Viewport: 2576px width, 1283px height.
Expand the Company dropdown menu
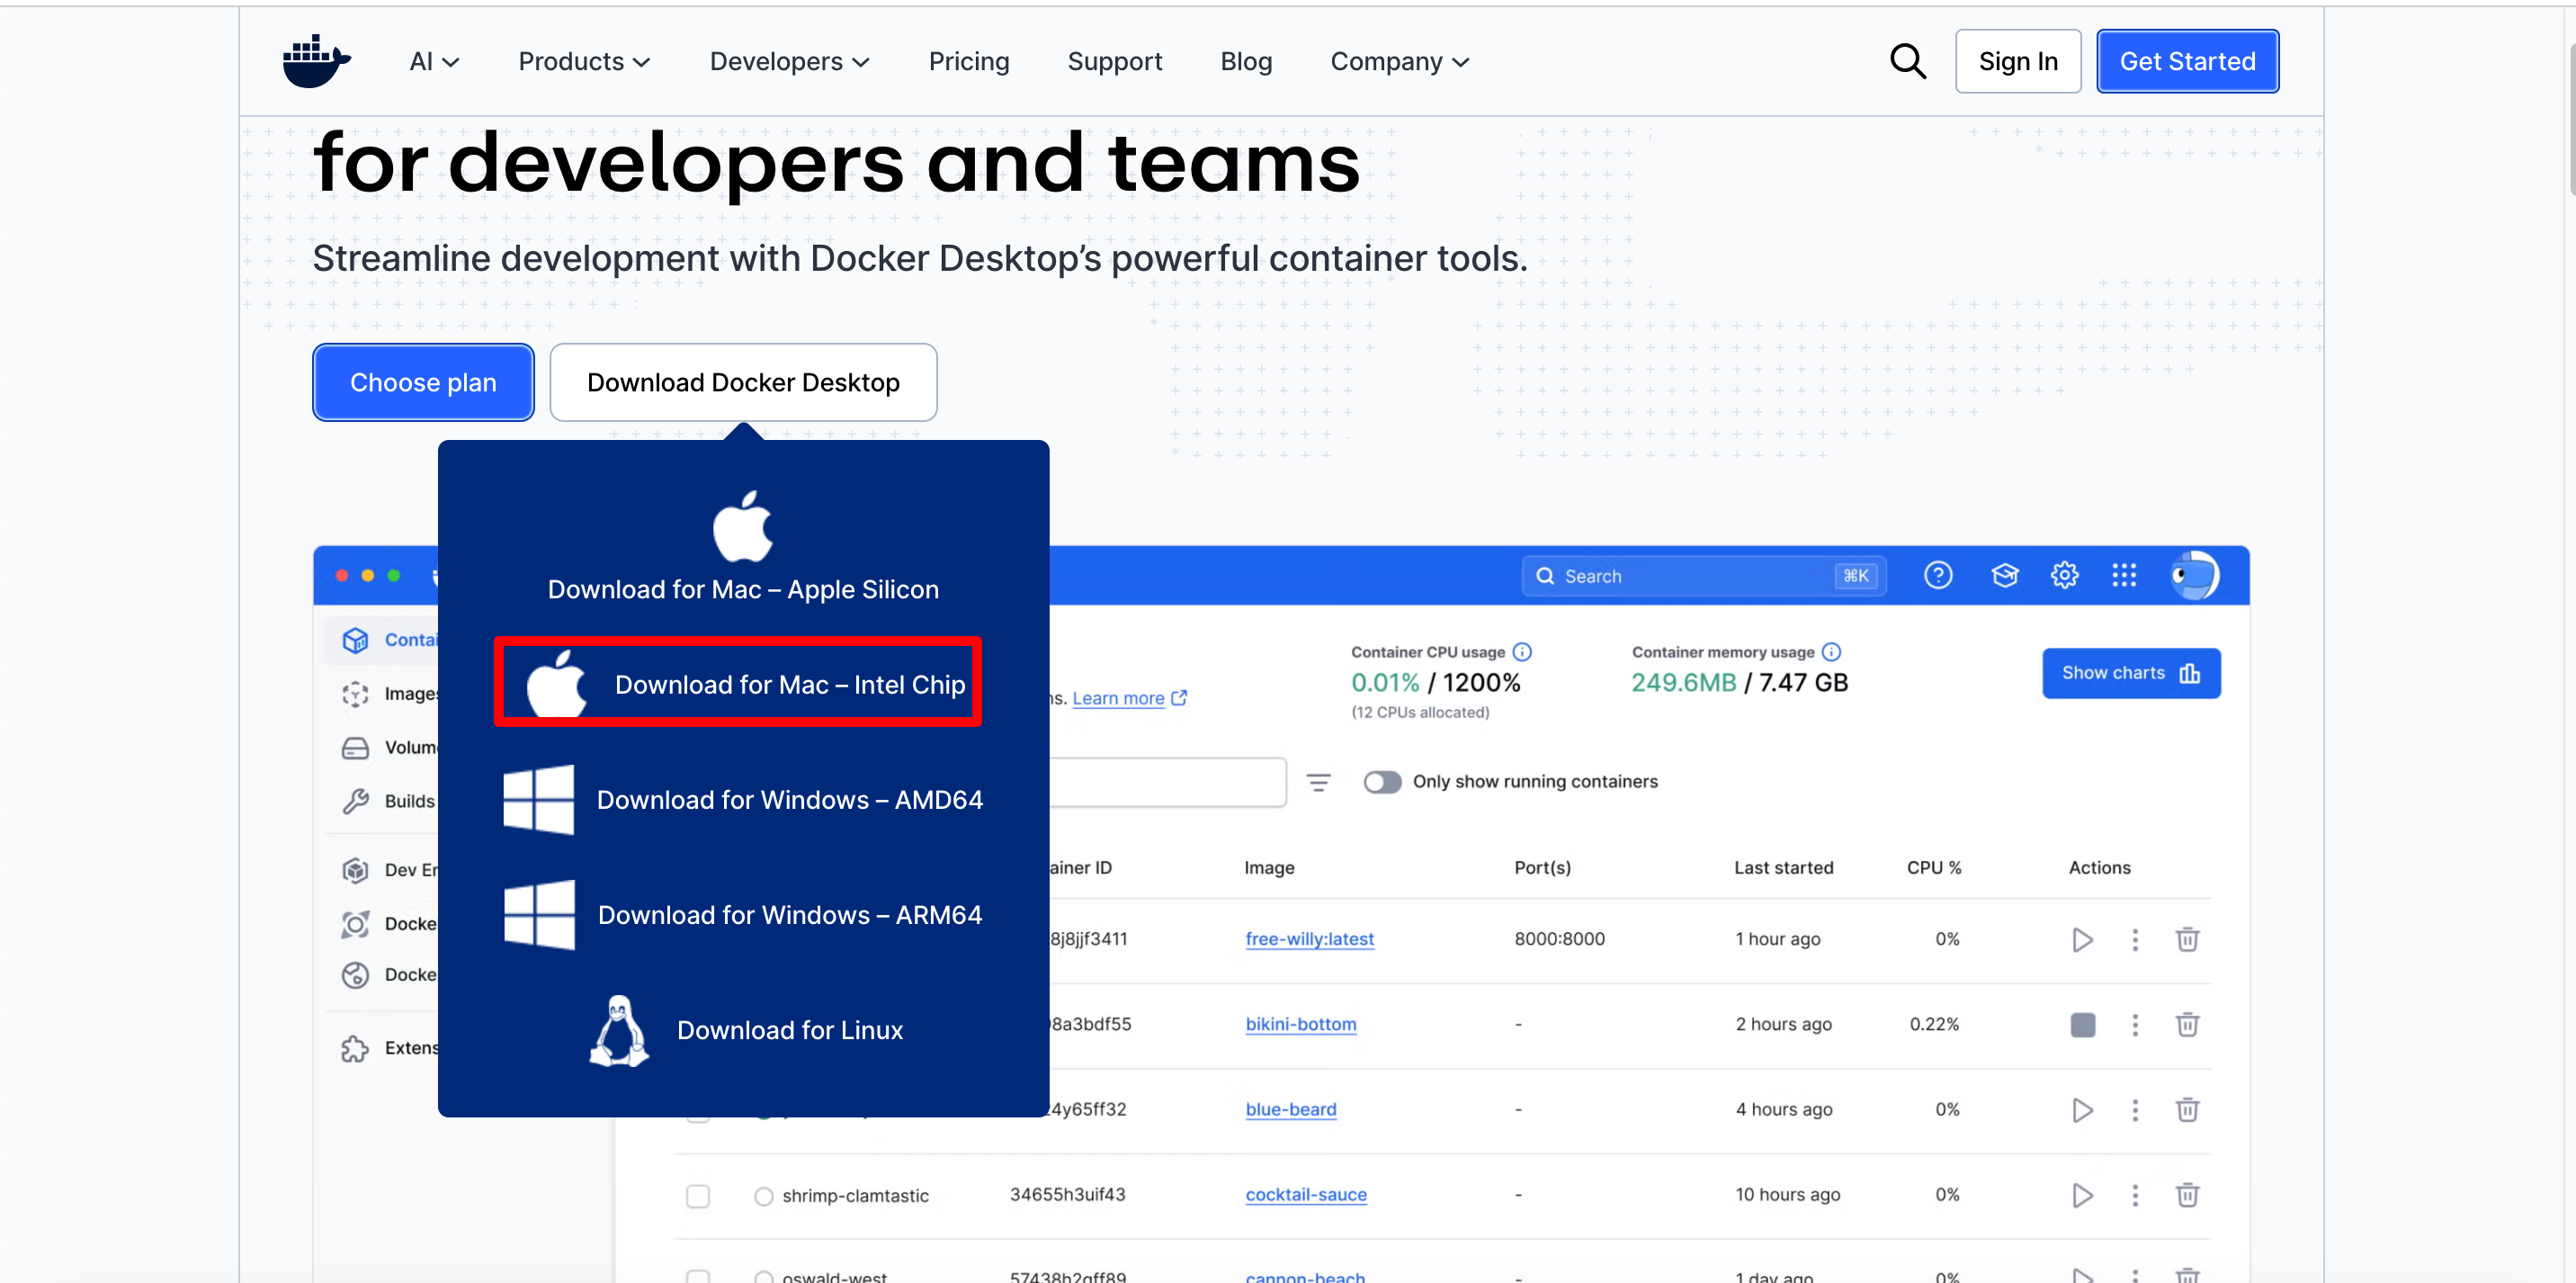pyautogui.click(x=1398, y=62)
